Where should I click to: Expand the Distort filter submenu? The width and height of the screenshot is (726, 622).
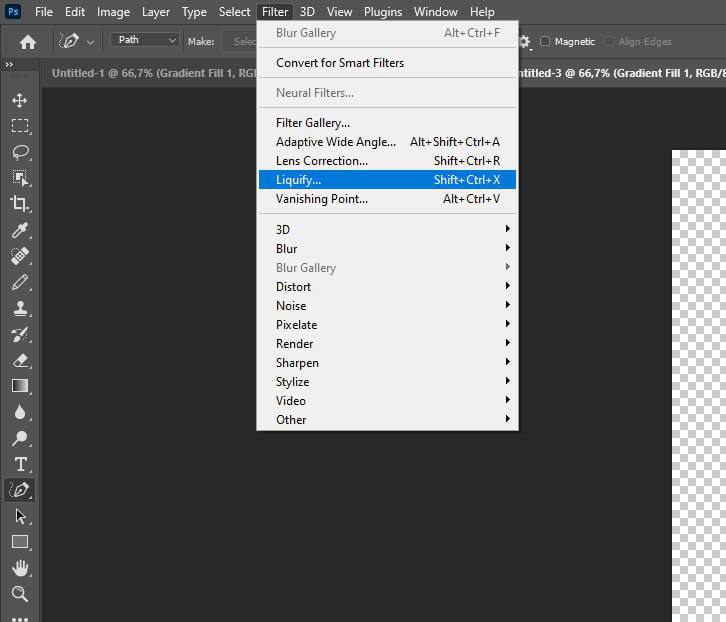pos(387,287)
